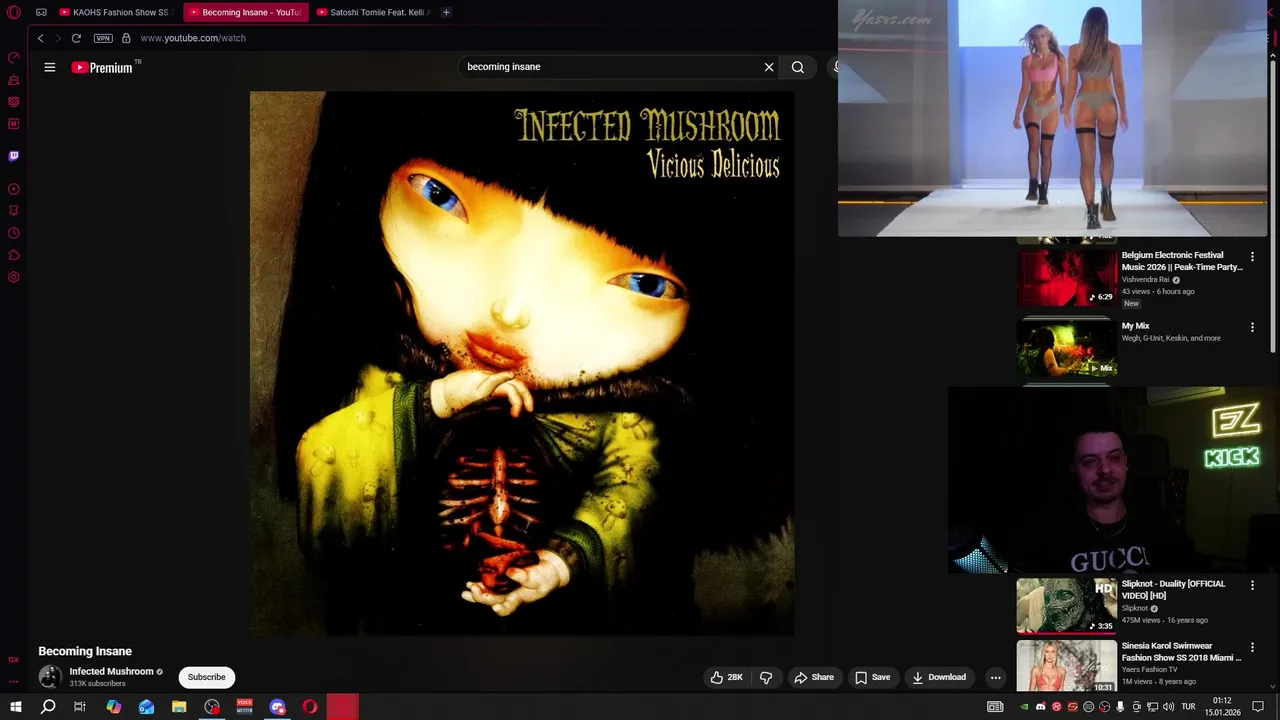Open options for Slipknot Duality video
Viewport: 1280px width, 720px height.
pos(1252,585)
